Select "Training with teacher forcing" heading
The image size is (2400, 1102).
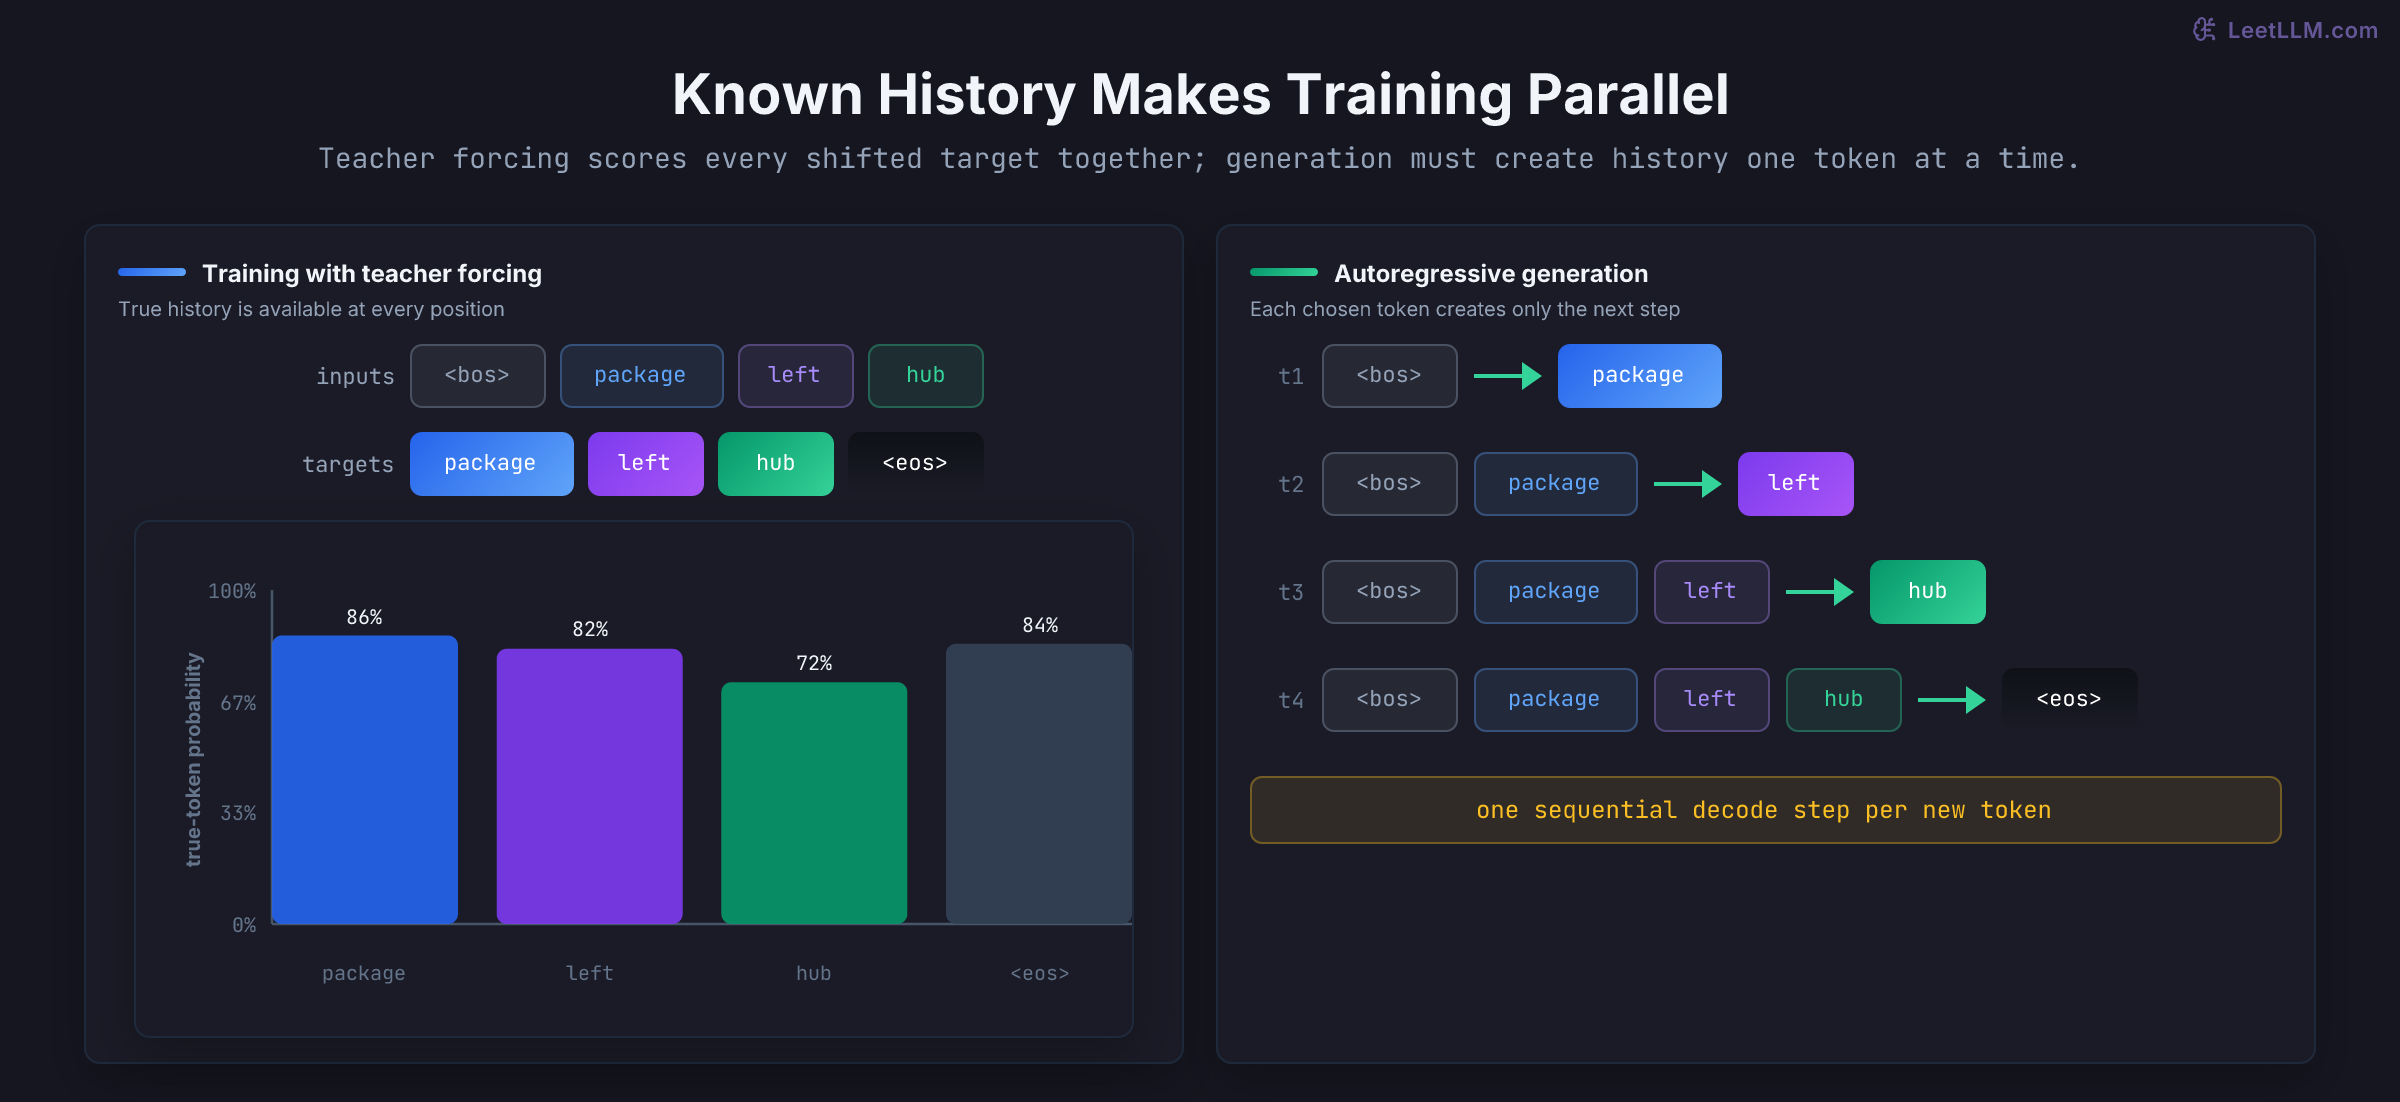coord(372,274)
